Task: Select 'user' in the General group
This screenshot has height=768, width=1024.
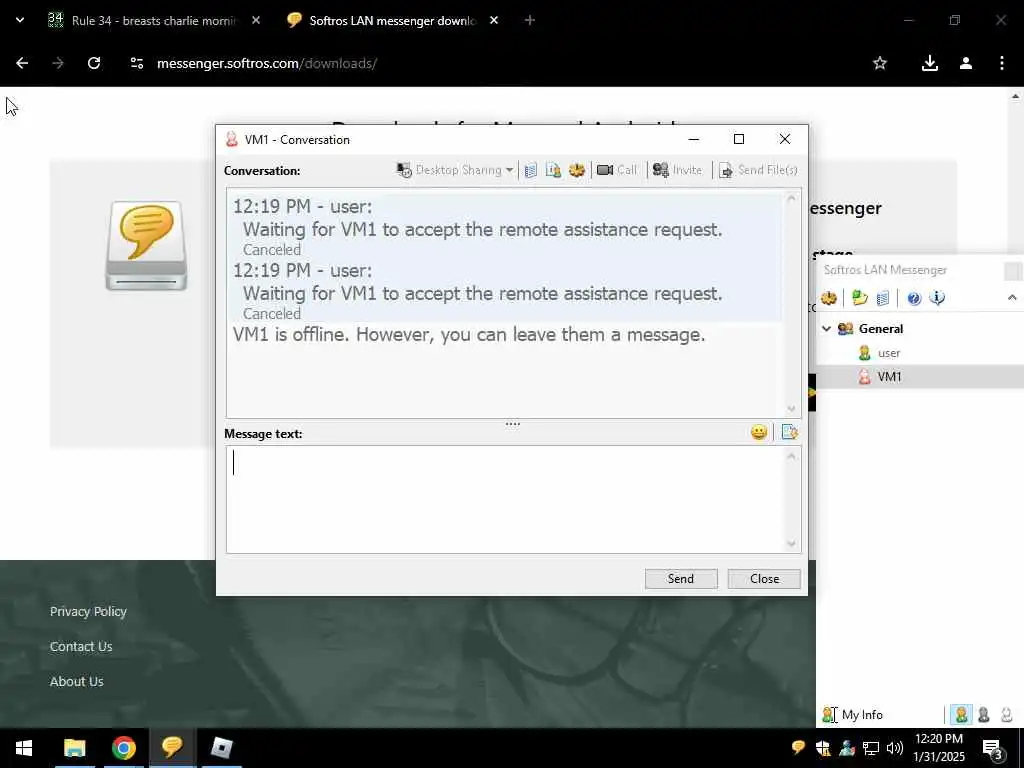Action: pos(889,353)
